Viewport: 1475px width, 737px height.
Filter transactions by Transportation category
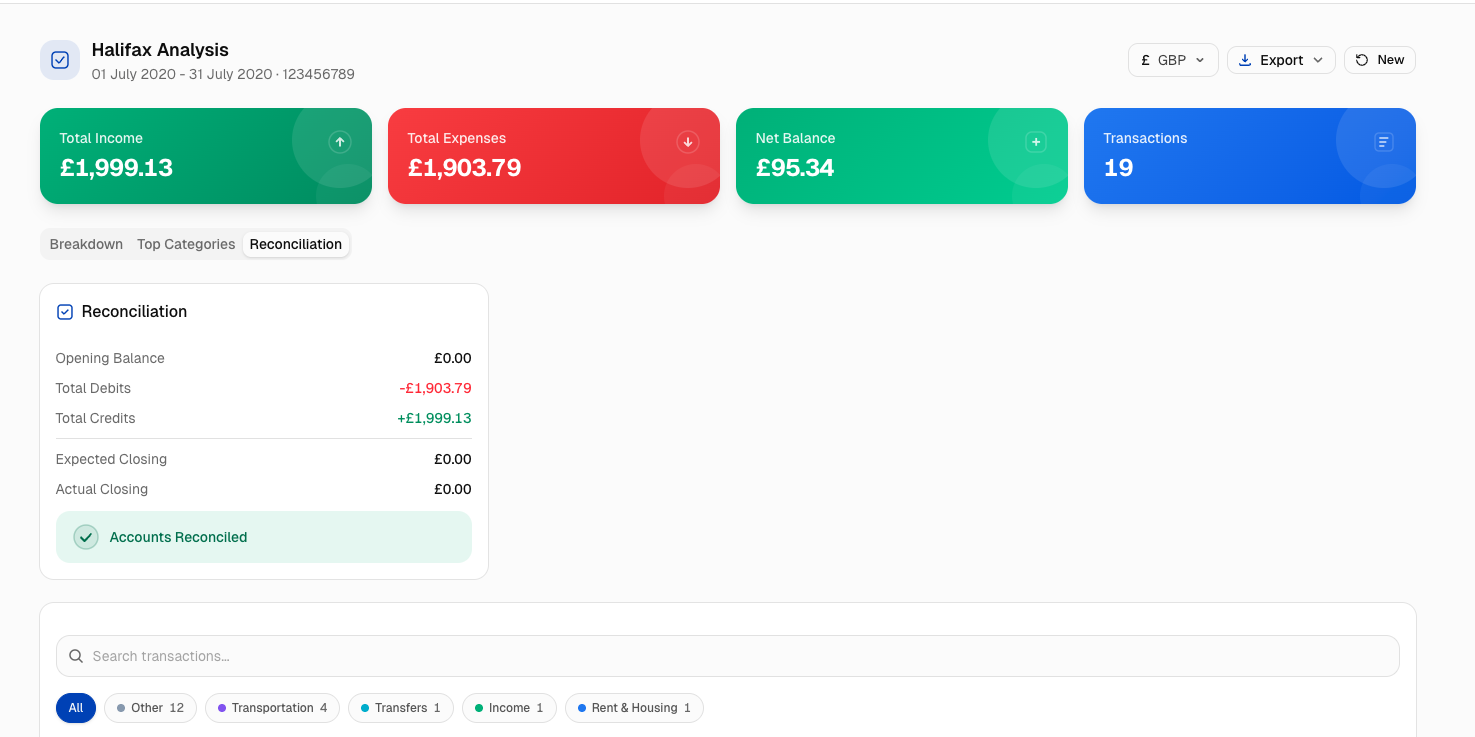click(x=272, y=708)
